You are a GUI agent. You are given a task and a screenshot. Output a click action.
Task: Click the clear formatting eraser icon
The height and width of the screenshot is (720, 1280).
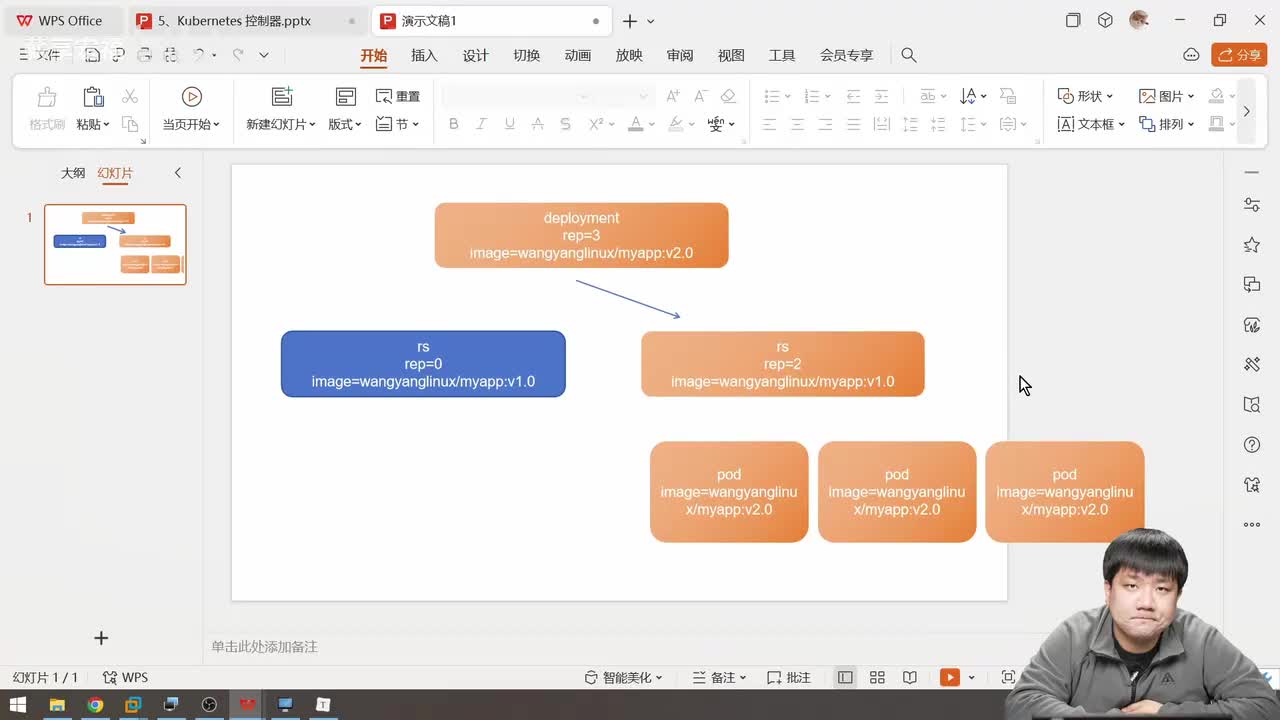728,96
